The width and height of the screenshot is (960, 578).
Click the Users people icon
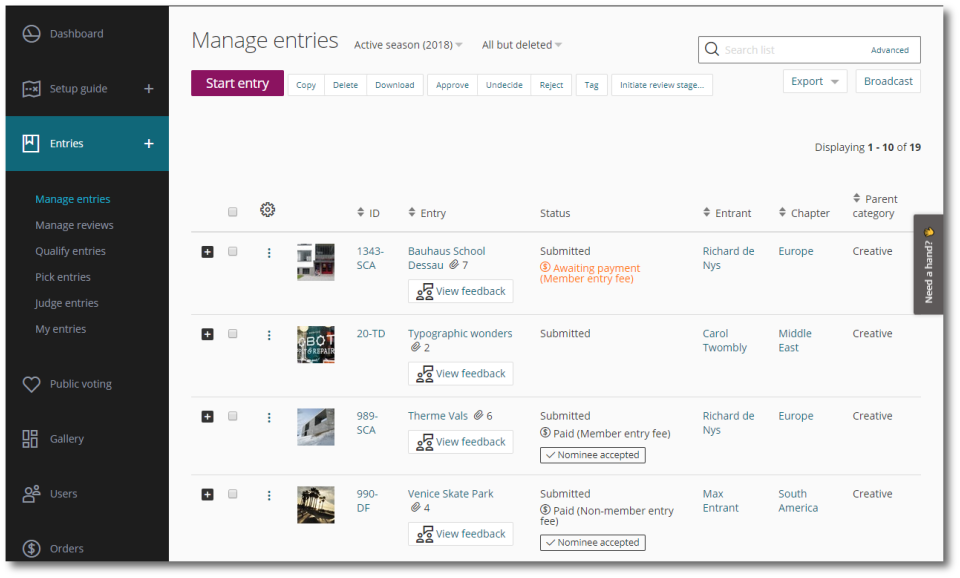(31, 494)
